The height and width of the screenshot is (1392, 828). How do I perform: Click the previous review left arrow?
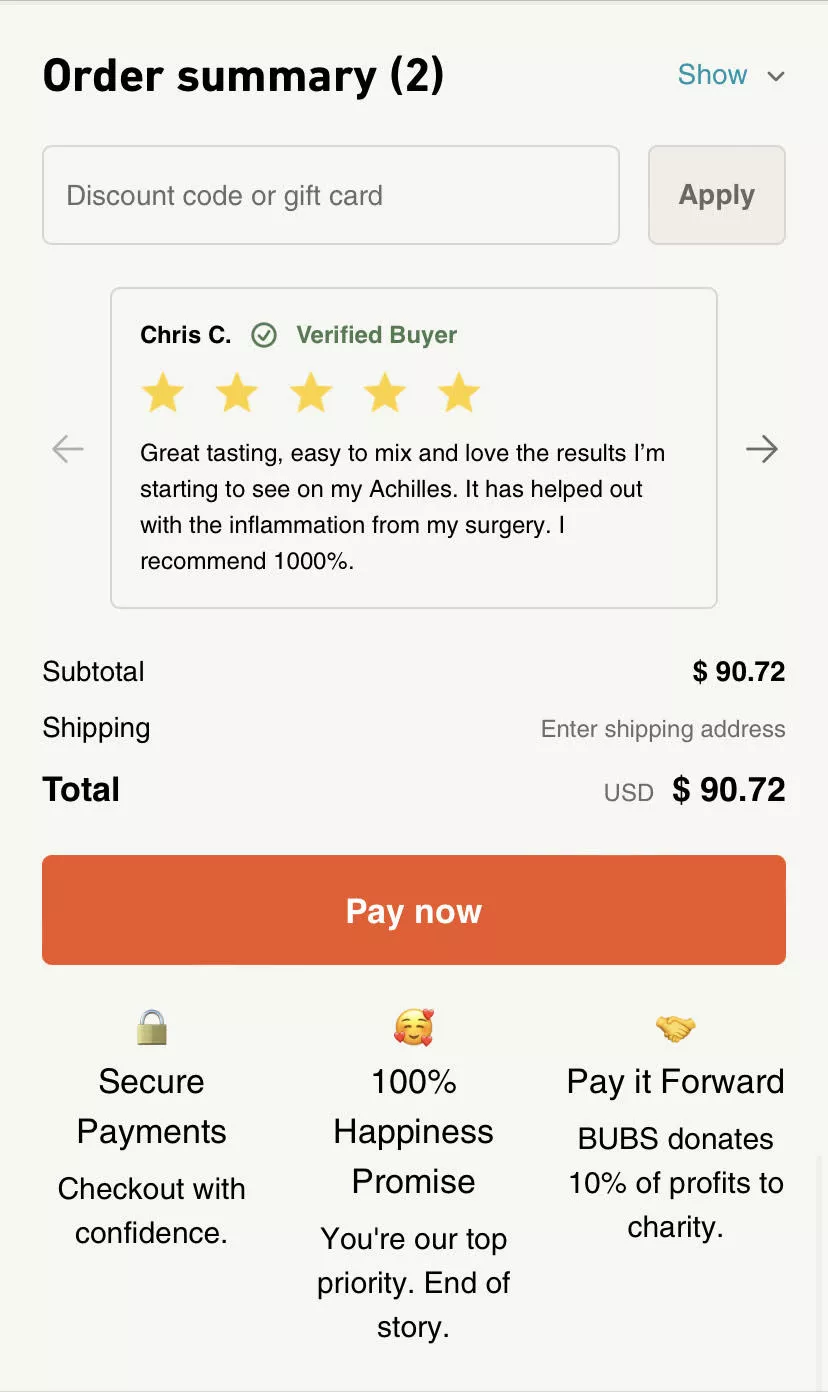[68, 449]
